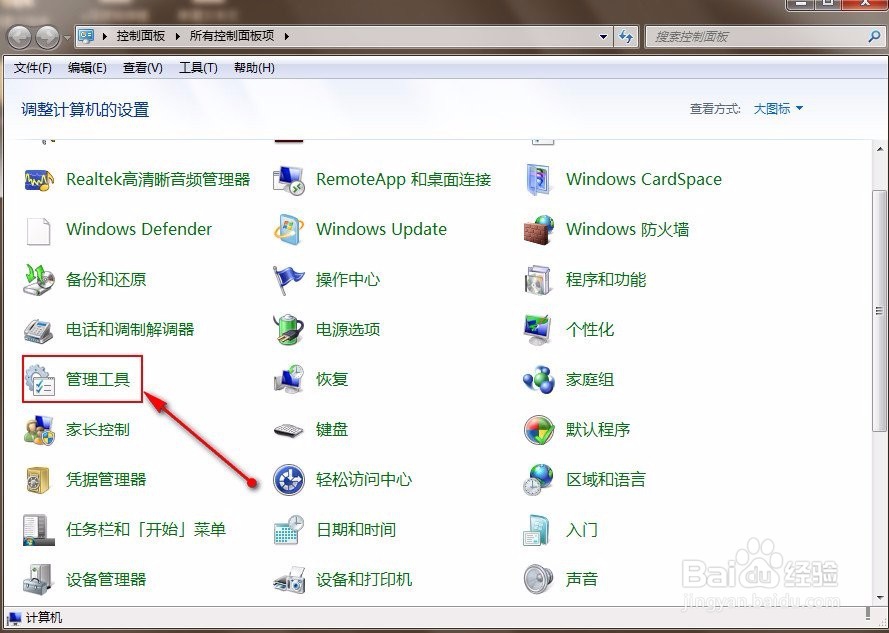Open the Windows Update icon
The width and height of the screenshot is (889, 633).
pyautogui.click(x=289, y=230)
